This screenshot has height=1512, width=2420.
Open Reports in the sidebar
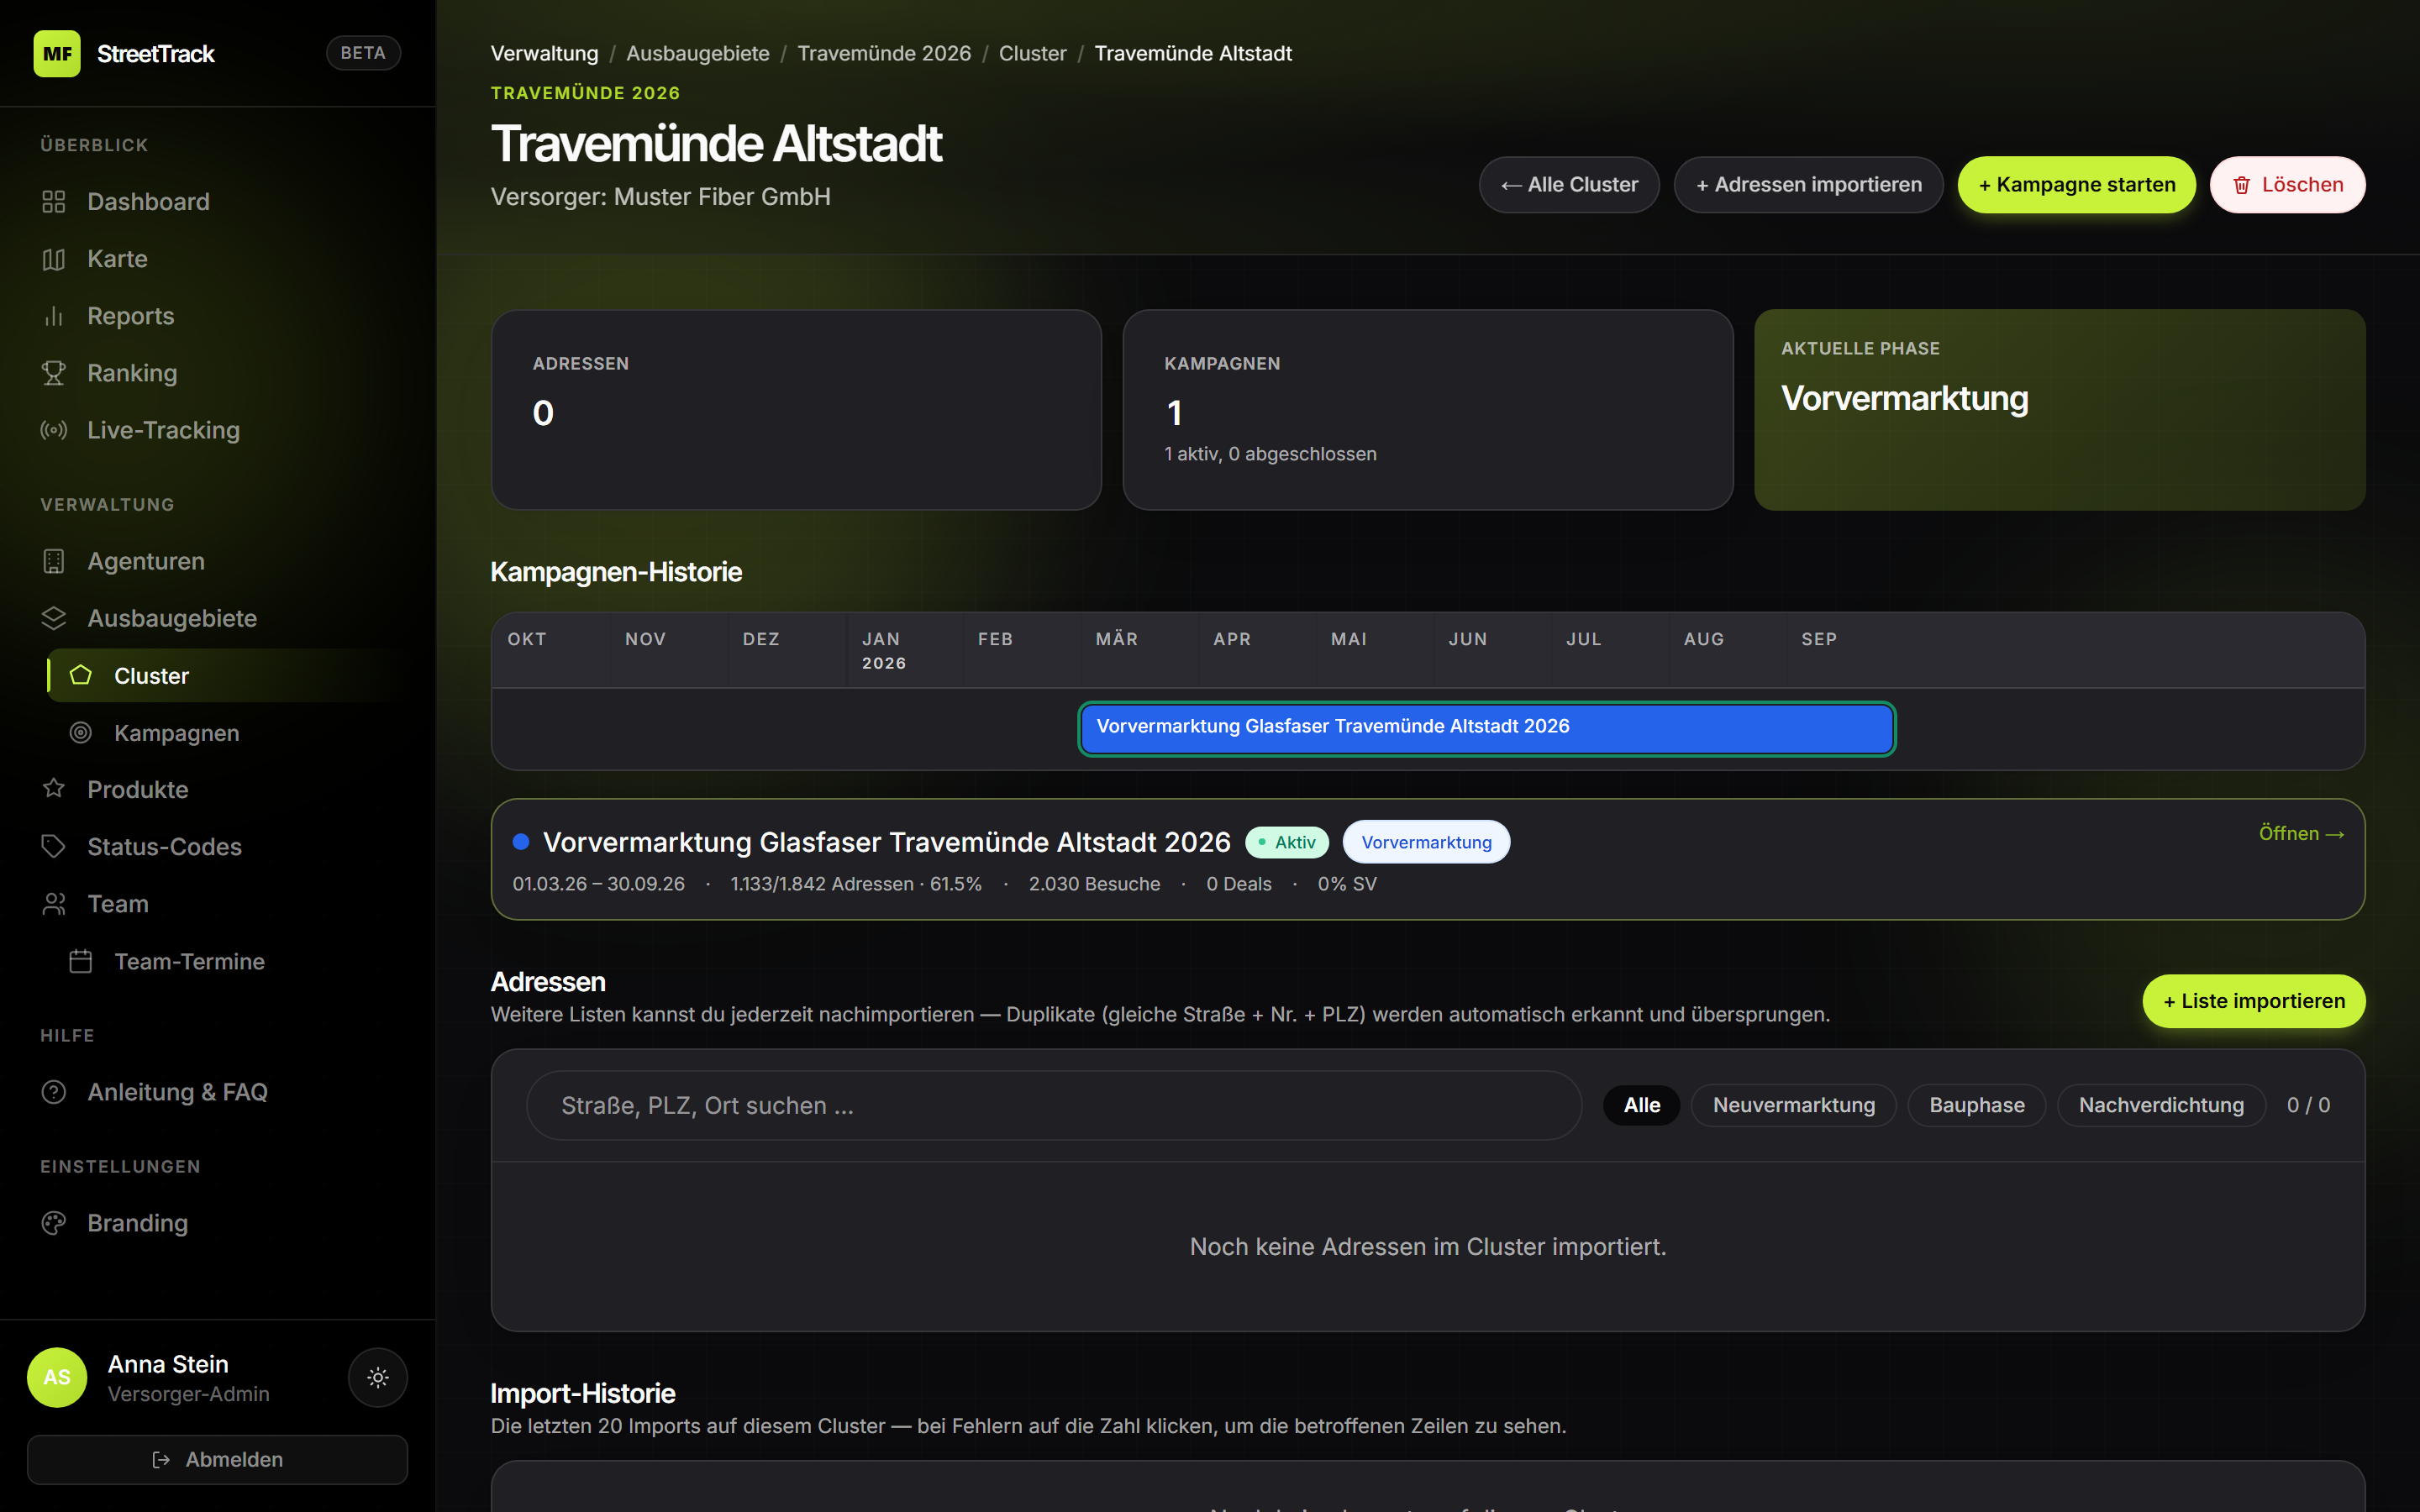click(130, 316)
